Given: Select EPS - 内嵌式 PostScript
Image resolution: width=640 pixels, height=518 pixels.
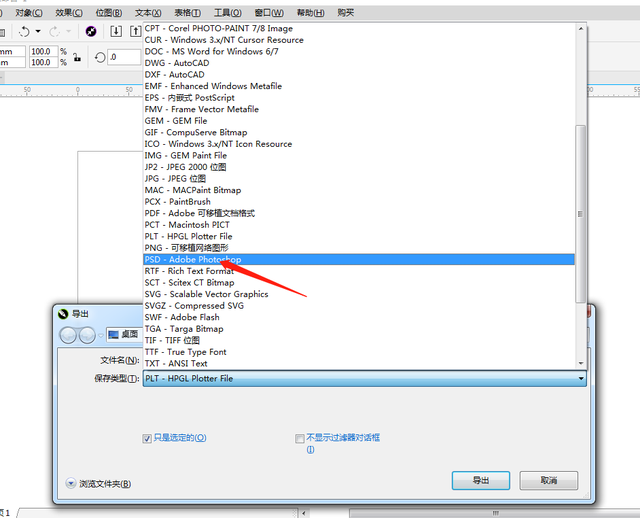Looking at the screenshot, I should point(359,98).
